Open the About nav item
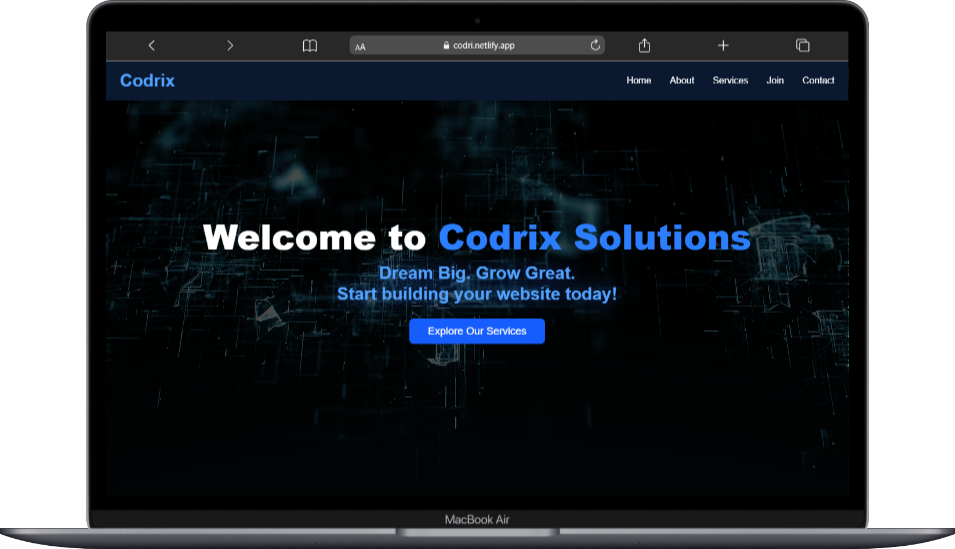Screen dimensions: 955x549 click(682, 81)
